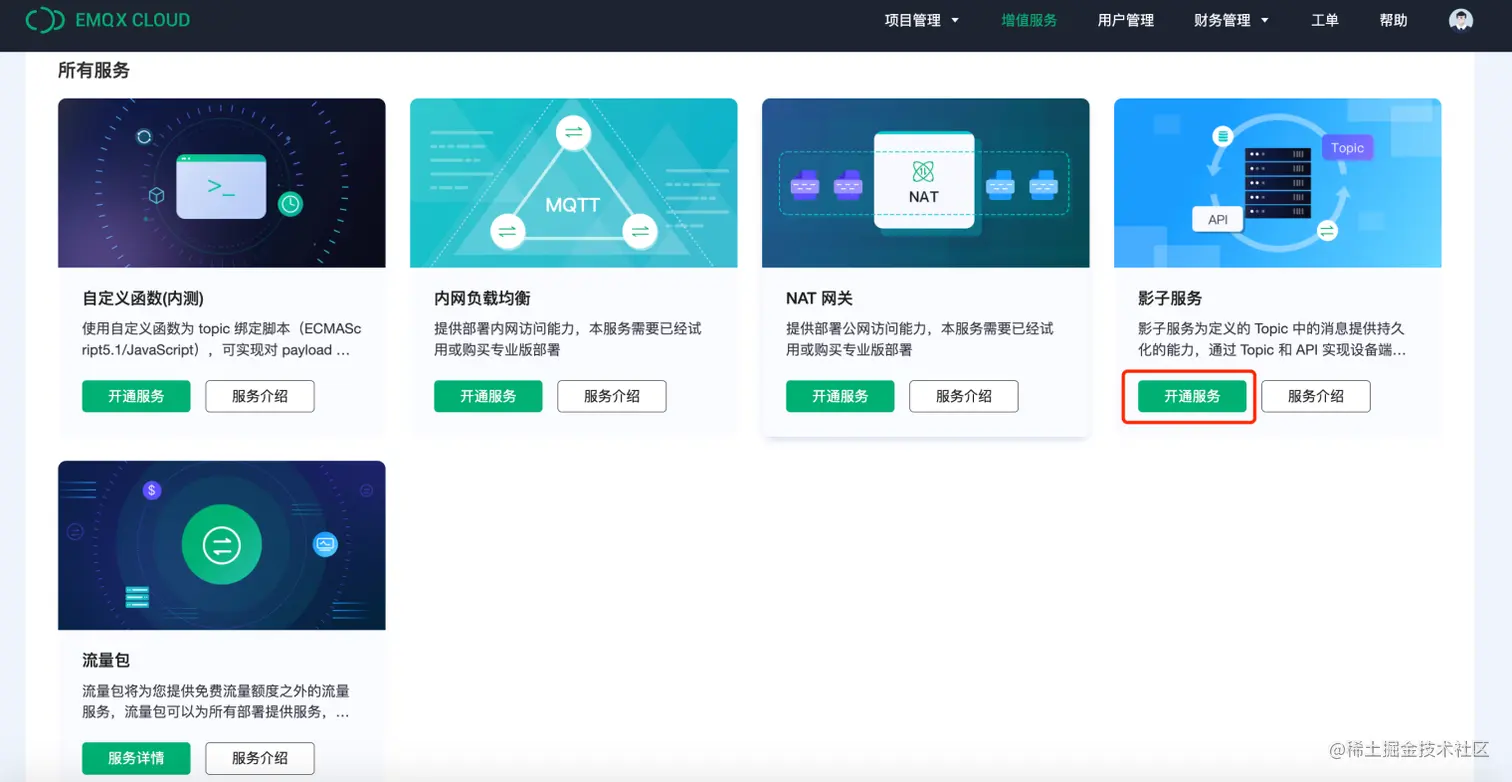Click the 影子服务 card image showing Topic and API
Viewport: 1512px width, 782px height.
click(x=1277, y=183)
